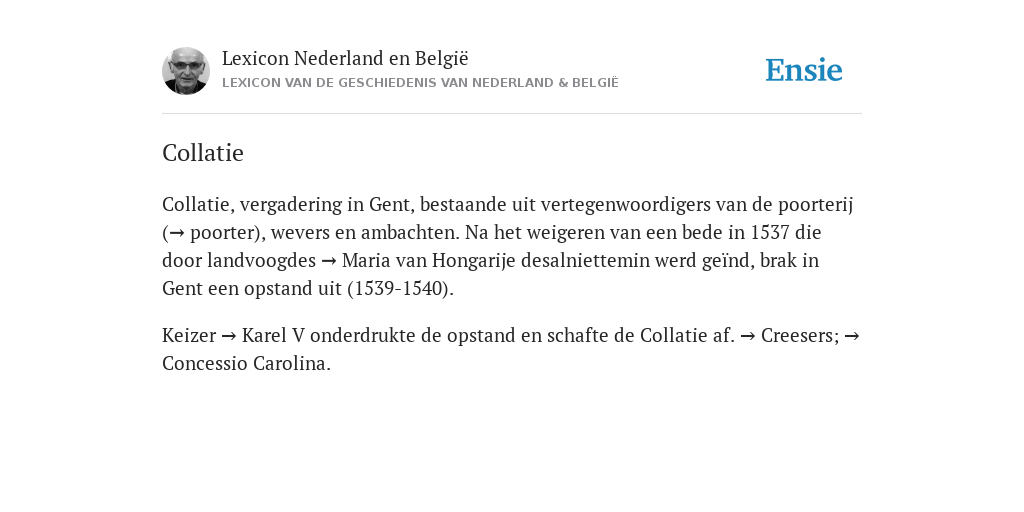Click the arrow icon before Karel V
Viewport: 1024px width, 512px height.
pyautogui.click(x=229, y=336)
